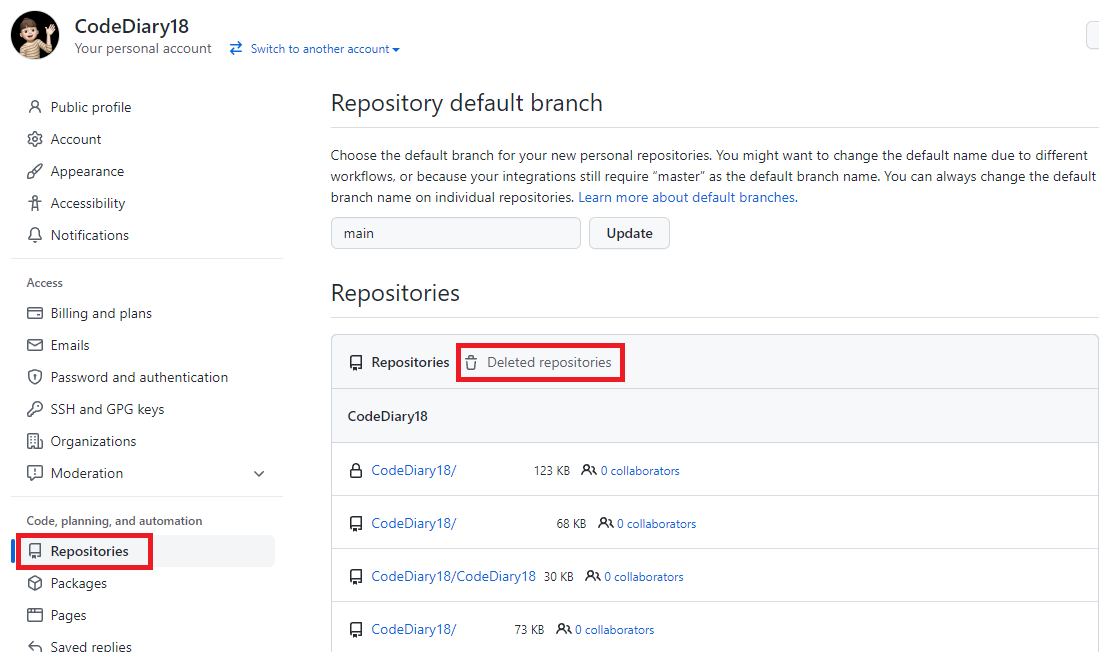Open Billing and plans
The height and width of the screenshot is (652, 1099).
click(101, 313)
